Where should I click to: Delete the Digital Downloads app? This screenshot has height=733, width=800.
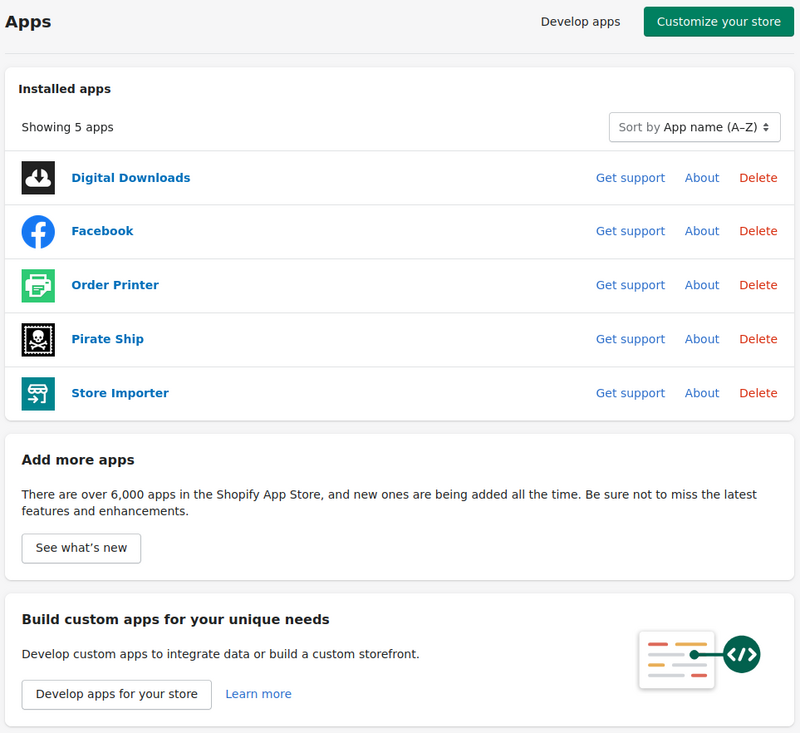(x=758, y=178)
